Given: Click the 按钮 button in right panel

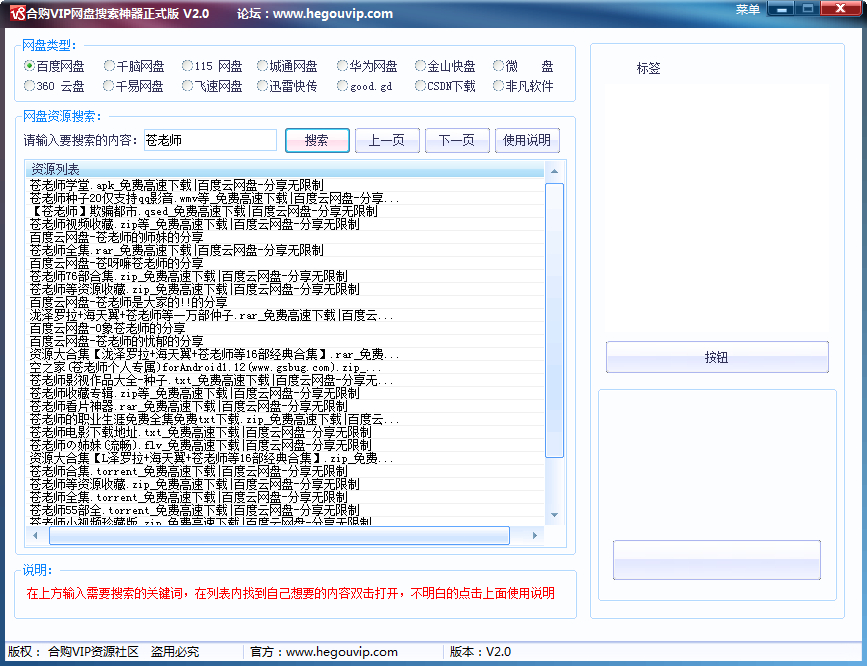Looking at the screenshot, I should coord(717,357).
